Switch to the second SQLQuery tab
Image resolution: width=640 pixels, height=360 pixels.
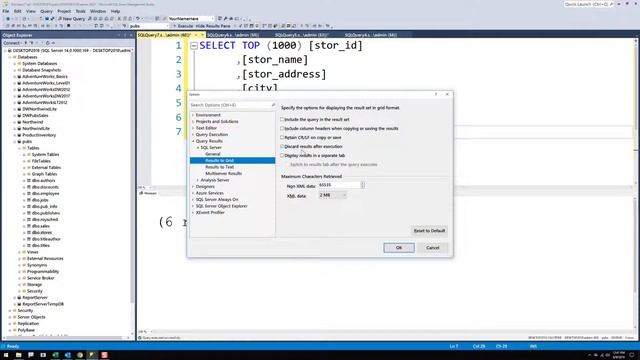233,35
